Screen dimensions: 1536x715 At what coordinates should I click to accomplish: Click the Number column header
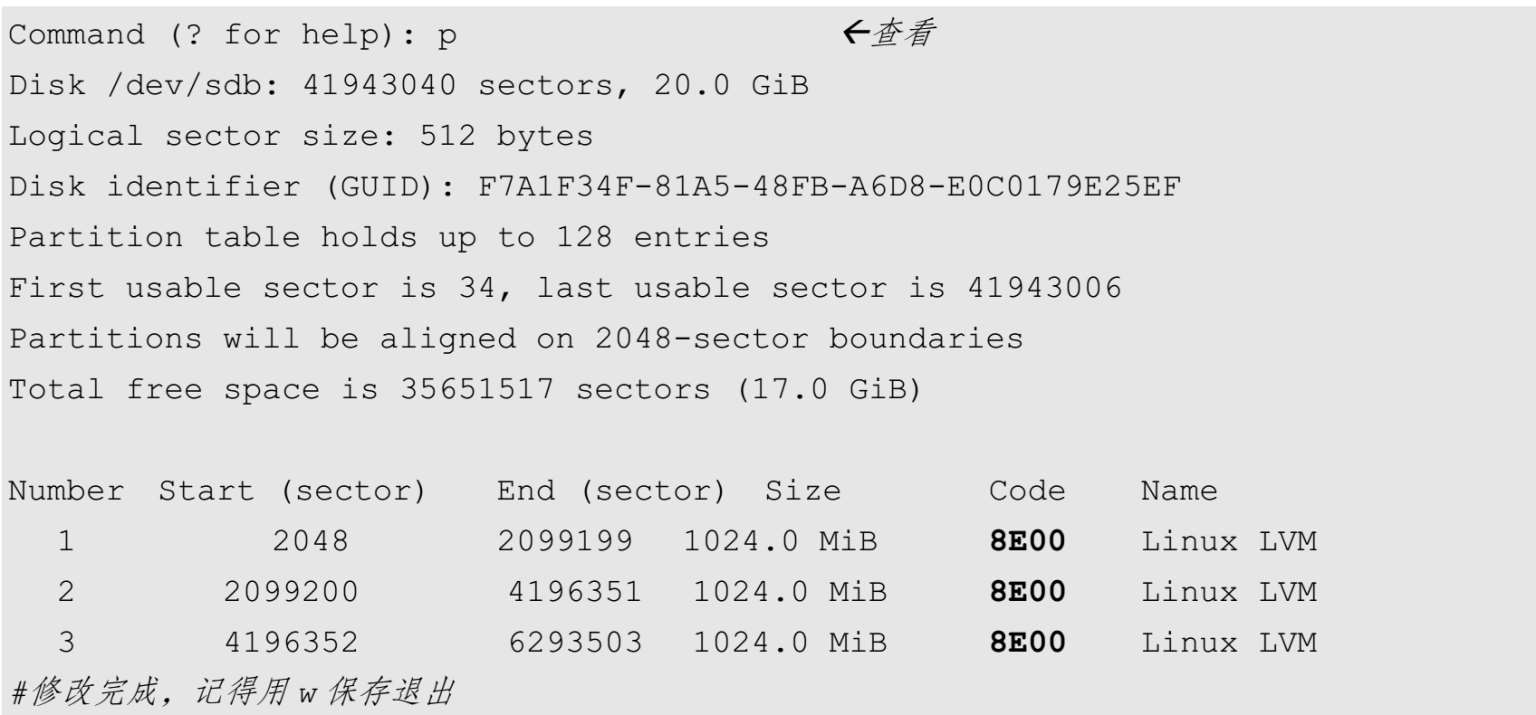coord(66,491)
